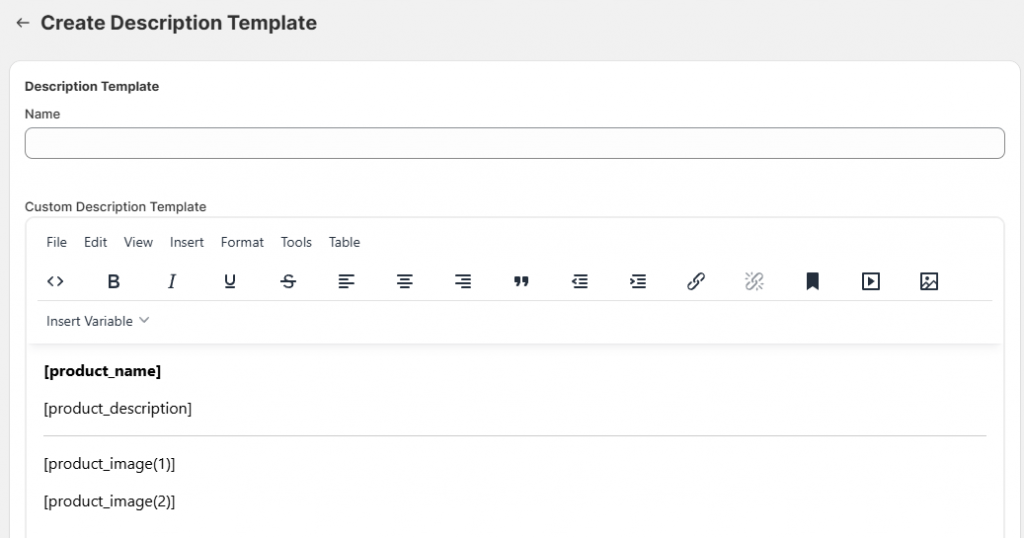Toggle bold formatting
Screen dimensions: 1024x538
click(x=113, y=281)
